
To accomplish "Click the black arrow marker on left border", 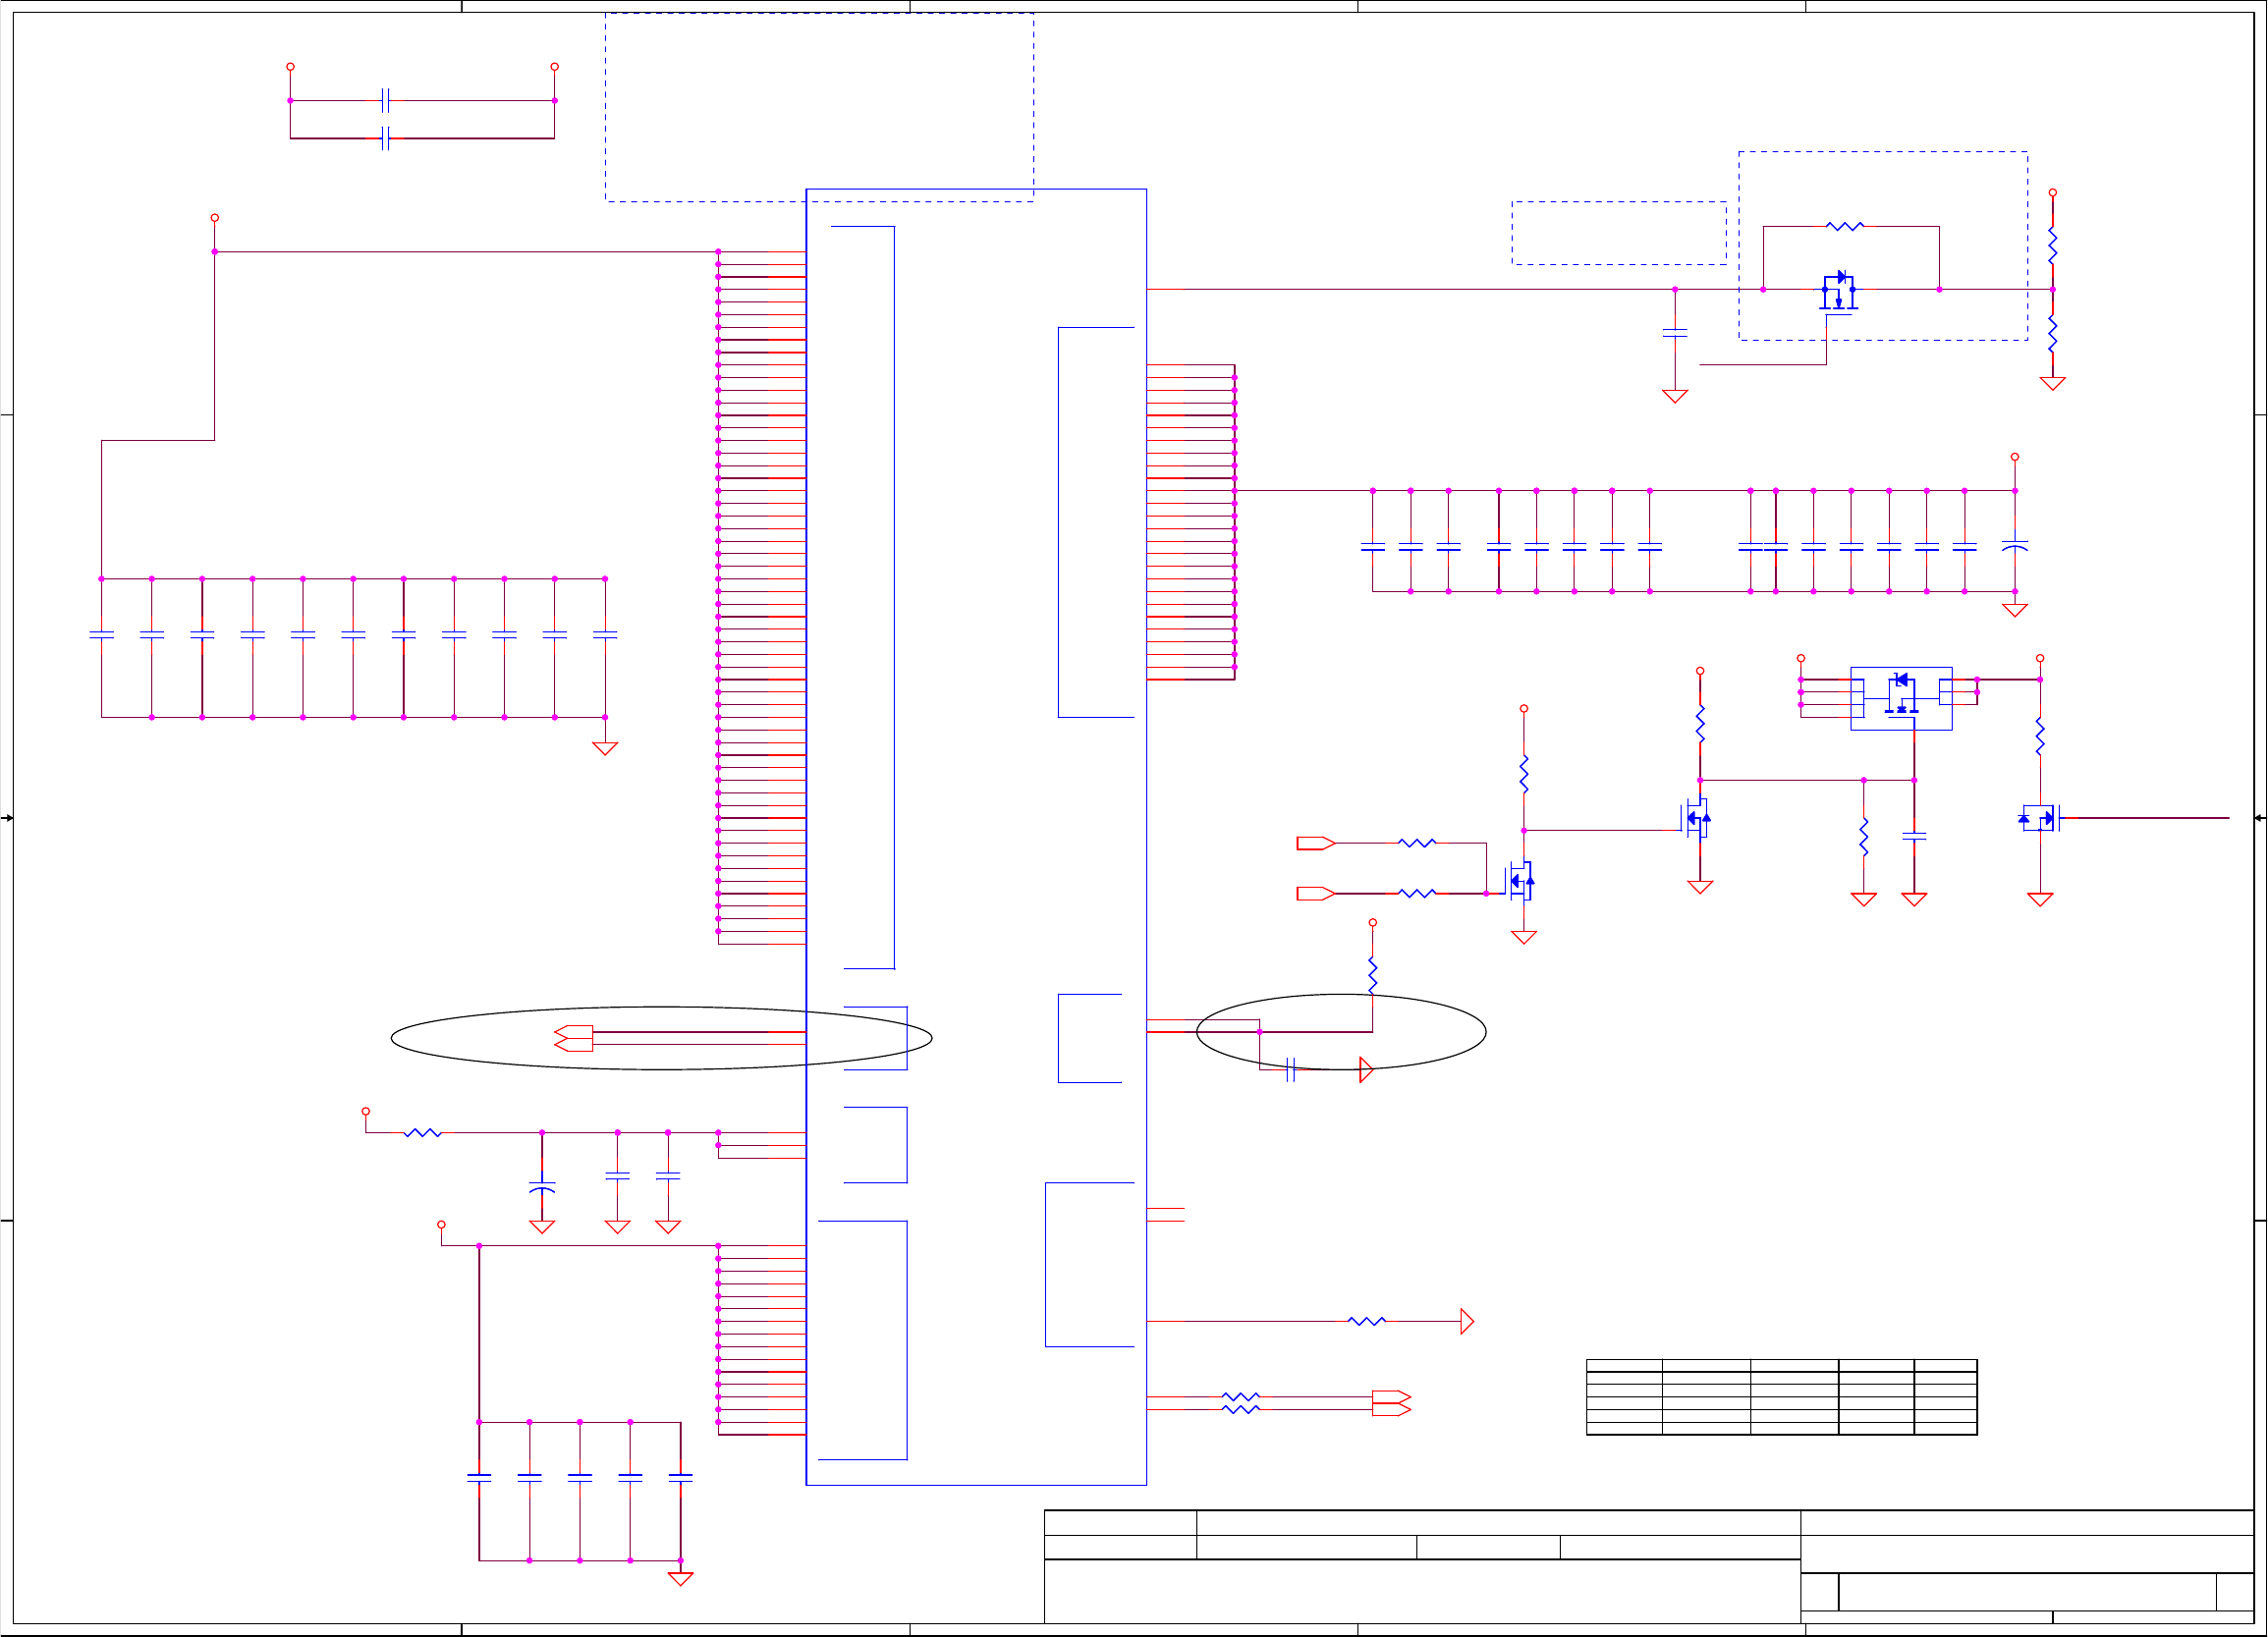I will (7, 818).
